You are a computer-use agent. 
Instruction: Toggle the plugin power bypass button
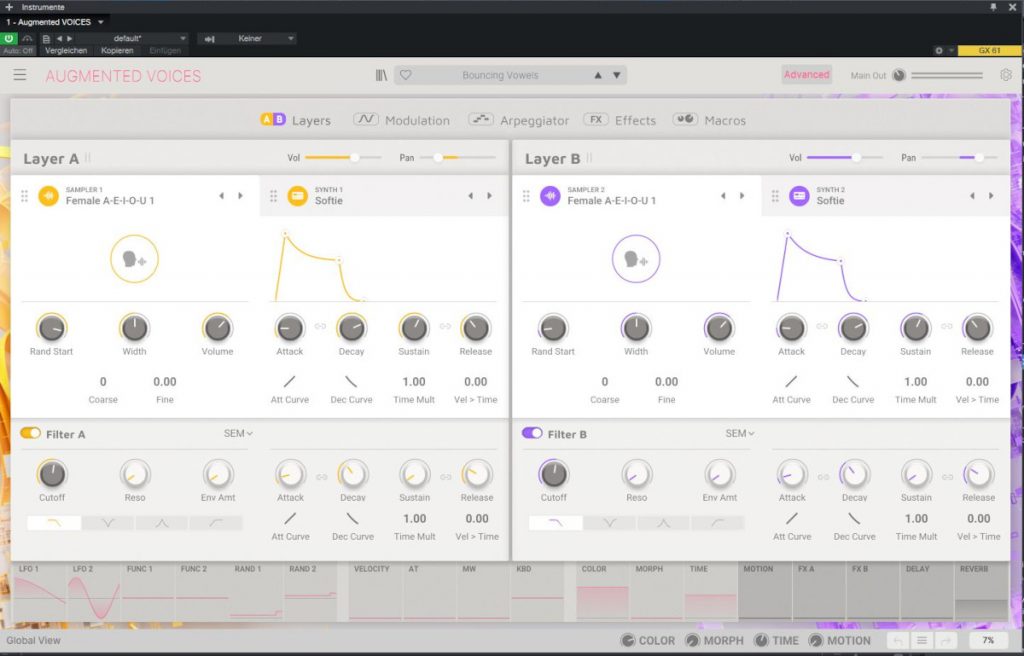click(x=8, y=39)
